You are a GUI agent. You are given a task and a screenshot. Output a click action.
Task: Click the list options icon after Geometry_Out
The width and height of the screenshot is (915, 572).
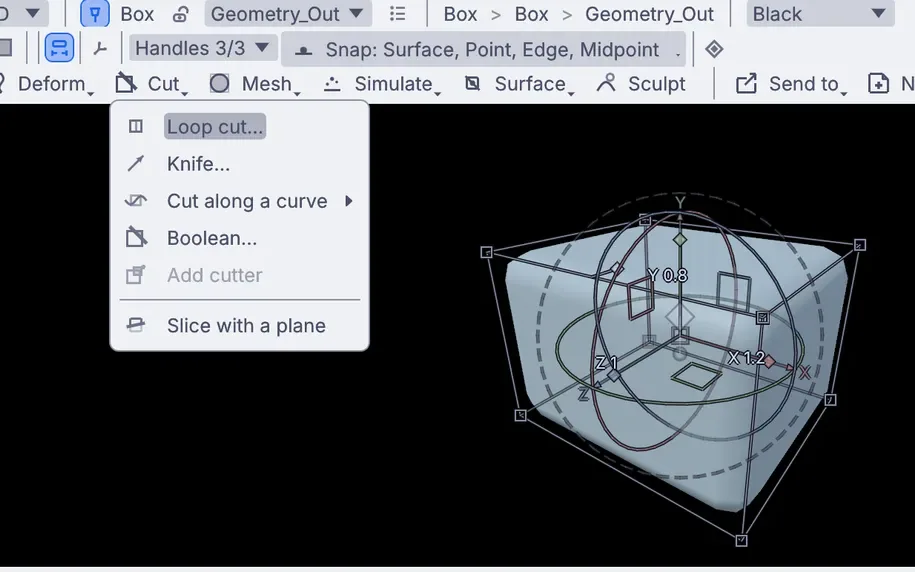pyautogui.click(x=397, y=13)
